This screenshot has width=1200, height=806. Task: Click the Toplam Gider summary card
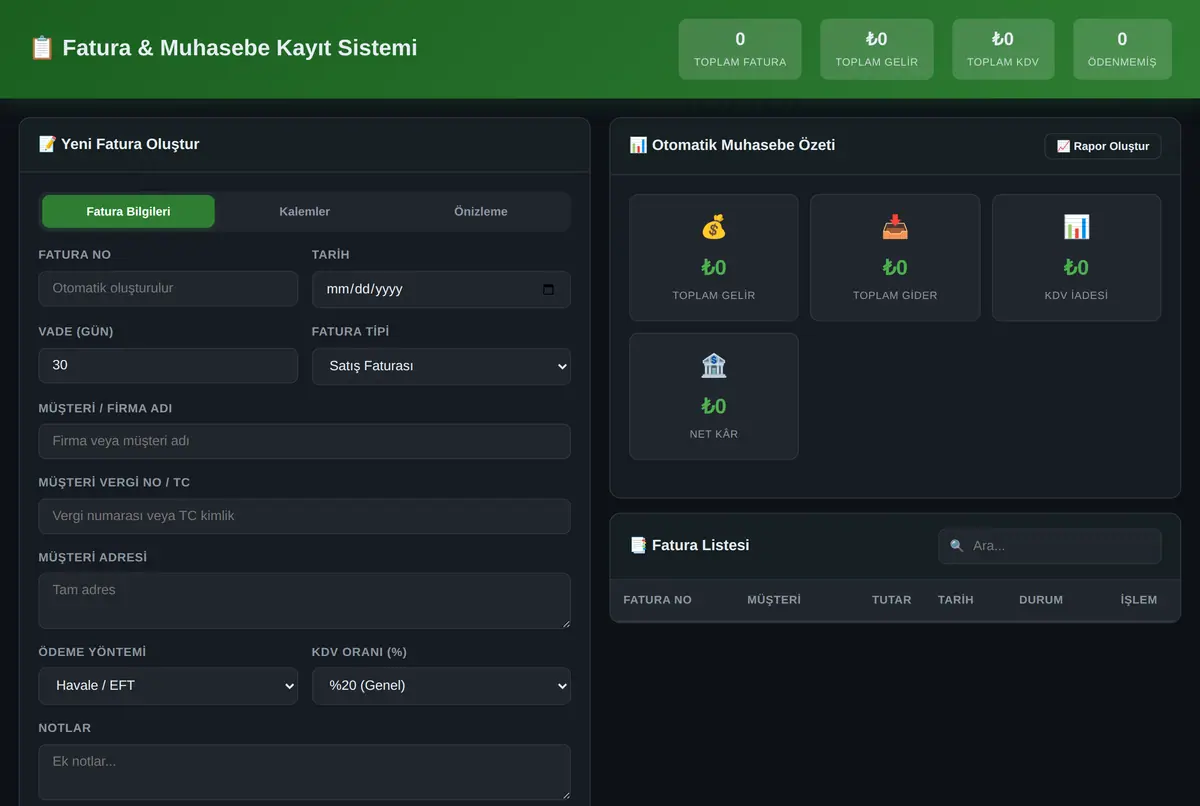[895, 258]
